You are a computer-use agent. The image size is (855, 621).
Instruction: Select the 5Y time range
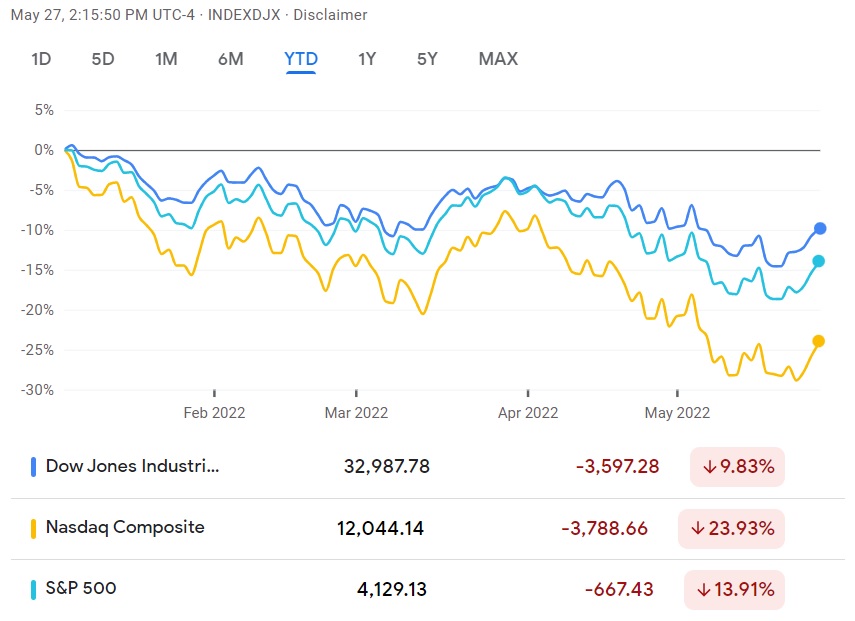[427, 59]
